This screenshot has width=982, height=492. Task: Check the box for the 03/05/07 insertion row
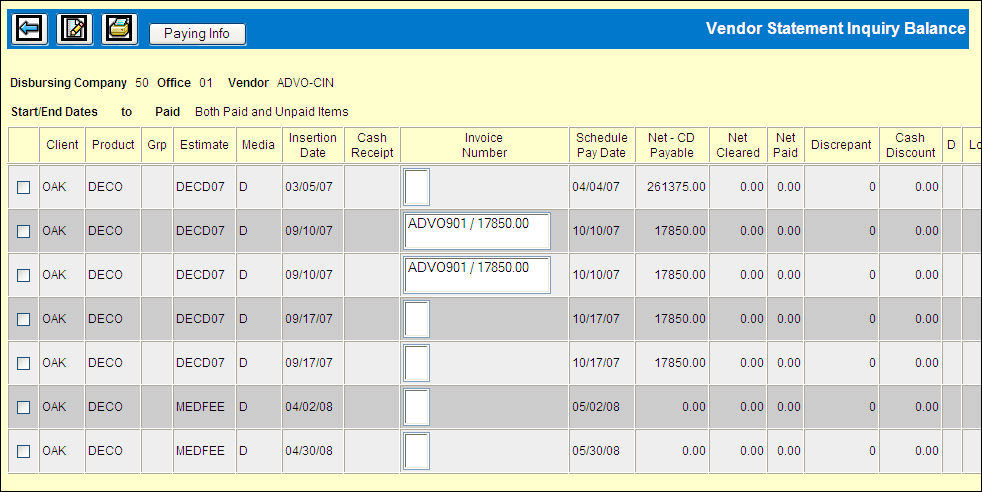point(23,187)
